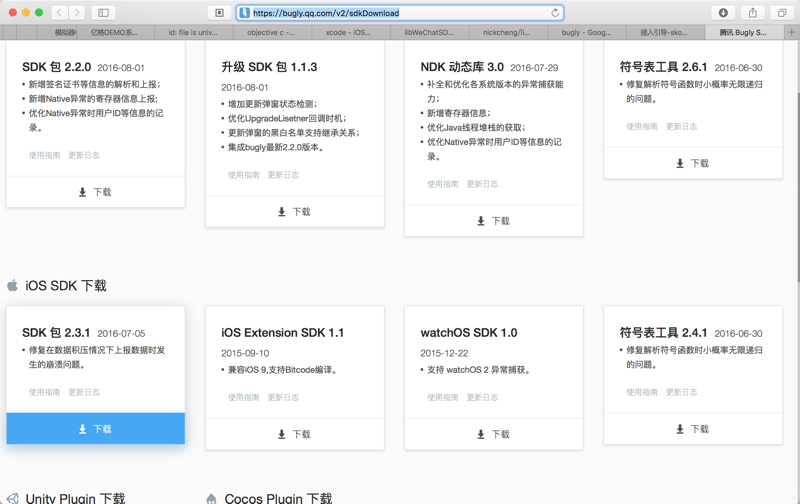800x504 pixels.
Task: Click the 'watchOS SDK 1.0' card title
Action: click(x=469, y=333)
